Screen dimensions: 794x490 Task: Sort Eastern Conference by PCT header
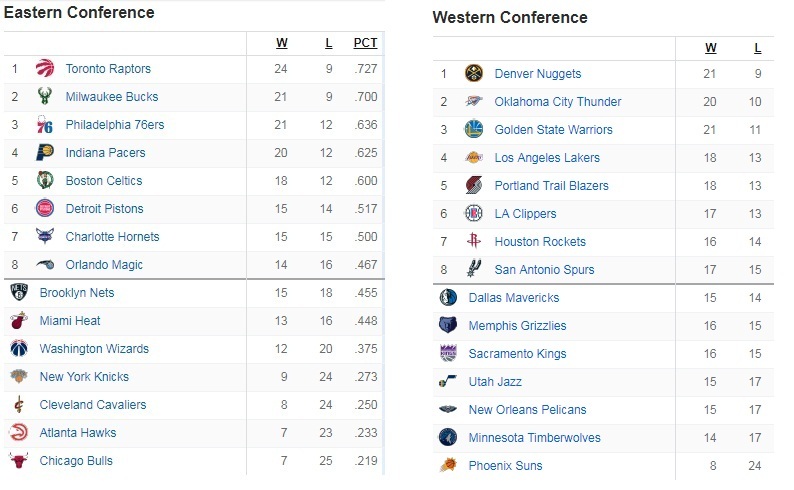point(365,43)
